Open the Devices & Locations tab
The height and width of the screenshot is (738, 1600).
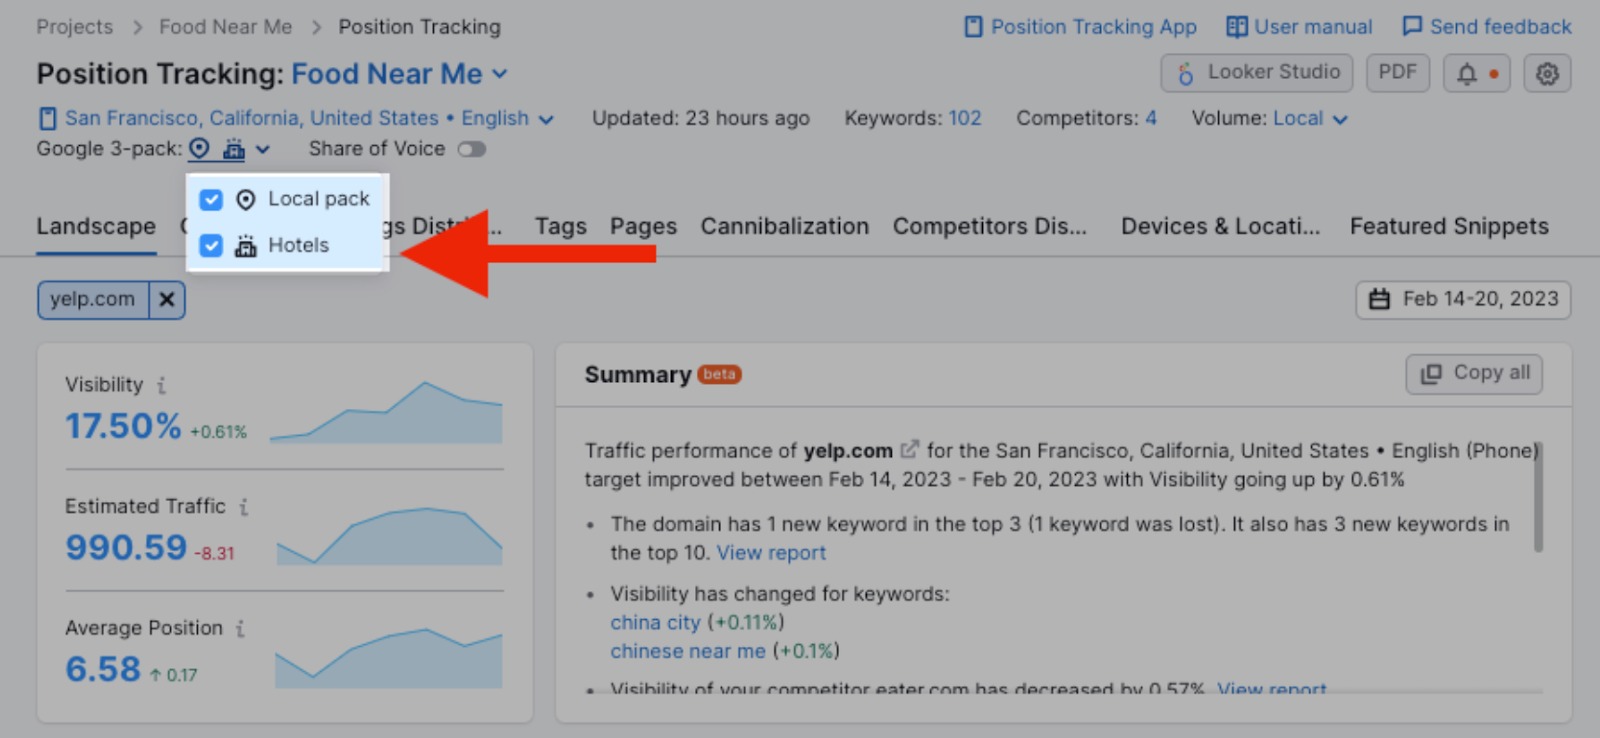1220,226
